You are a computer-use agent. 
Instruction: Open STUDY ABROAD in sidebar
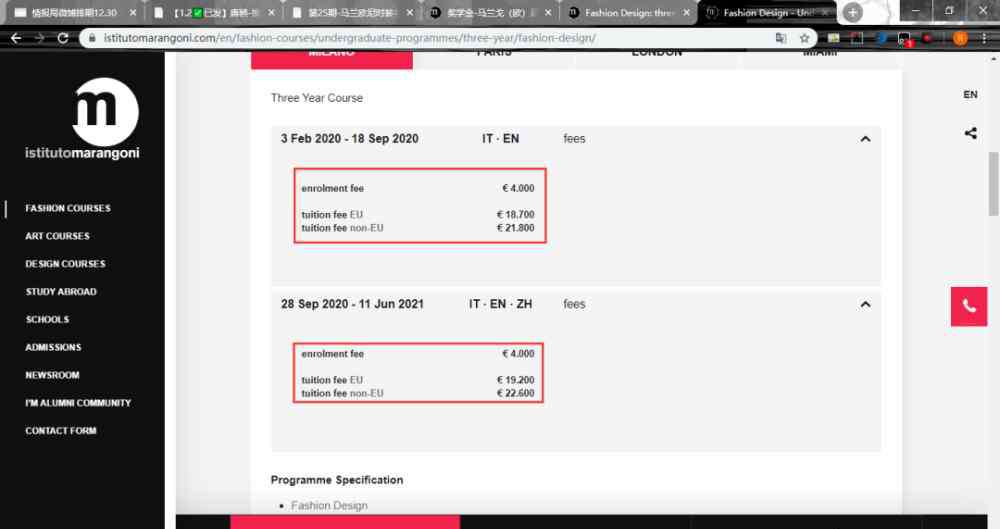pos(61,292)
